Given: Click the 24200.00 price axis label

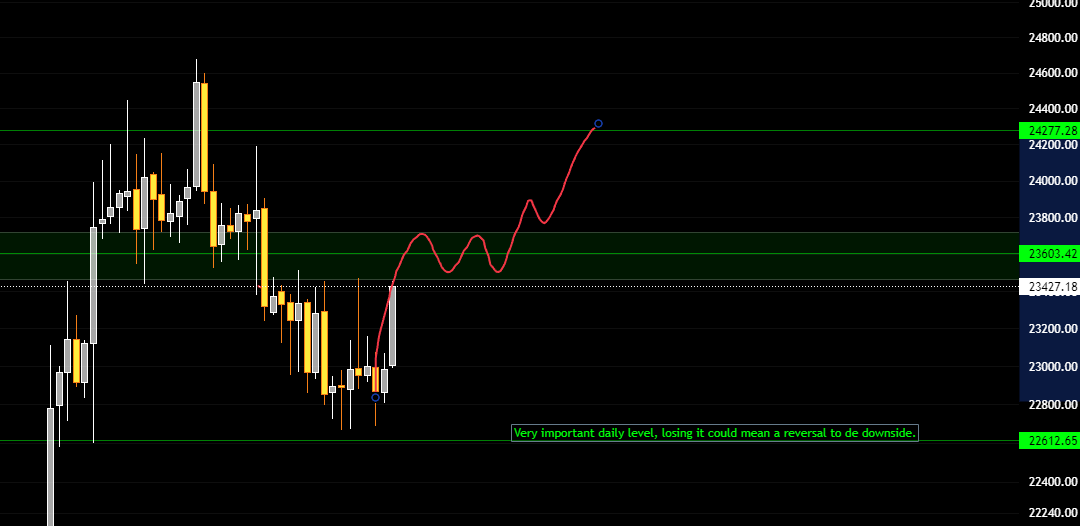Looking at the screenshot, I should 1052,145.
